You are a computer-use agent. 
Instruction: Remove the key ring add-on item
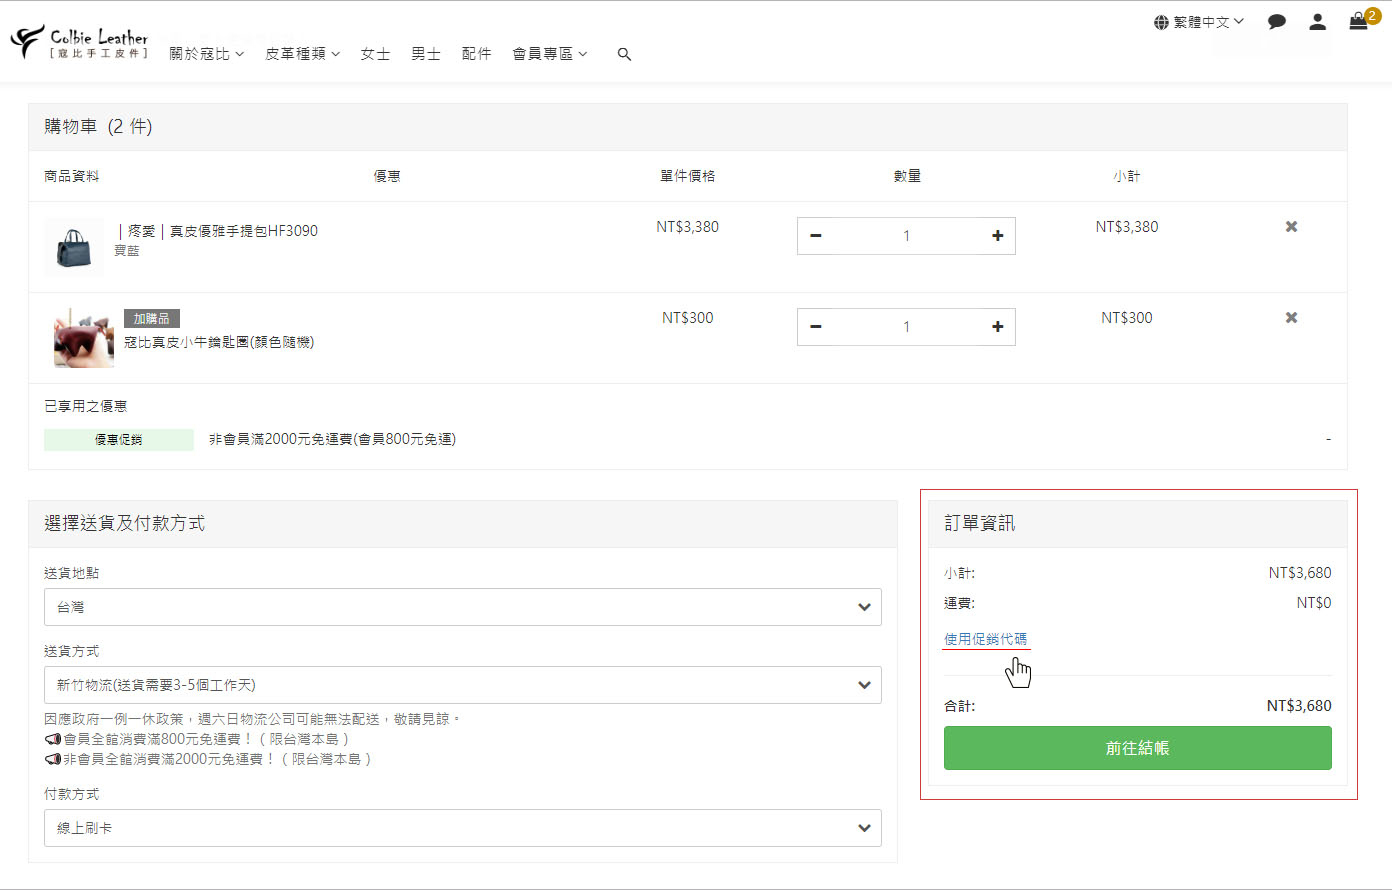pos(1291,318)
